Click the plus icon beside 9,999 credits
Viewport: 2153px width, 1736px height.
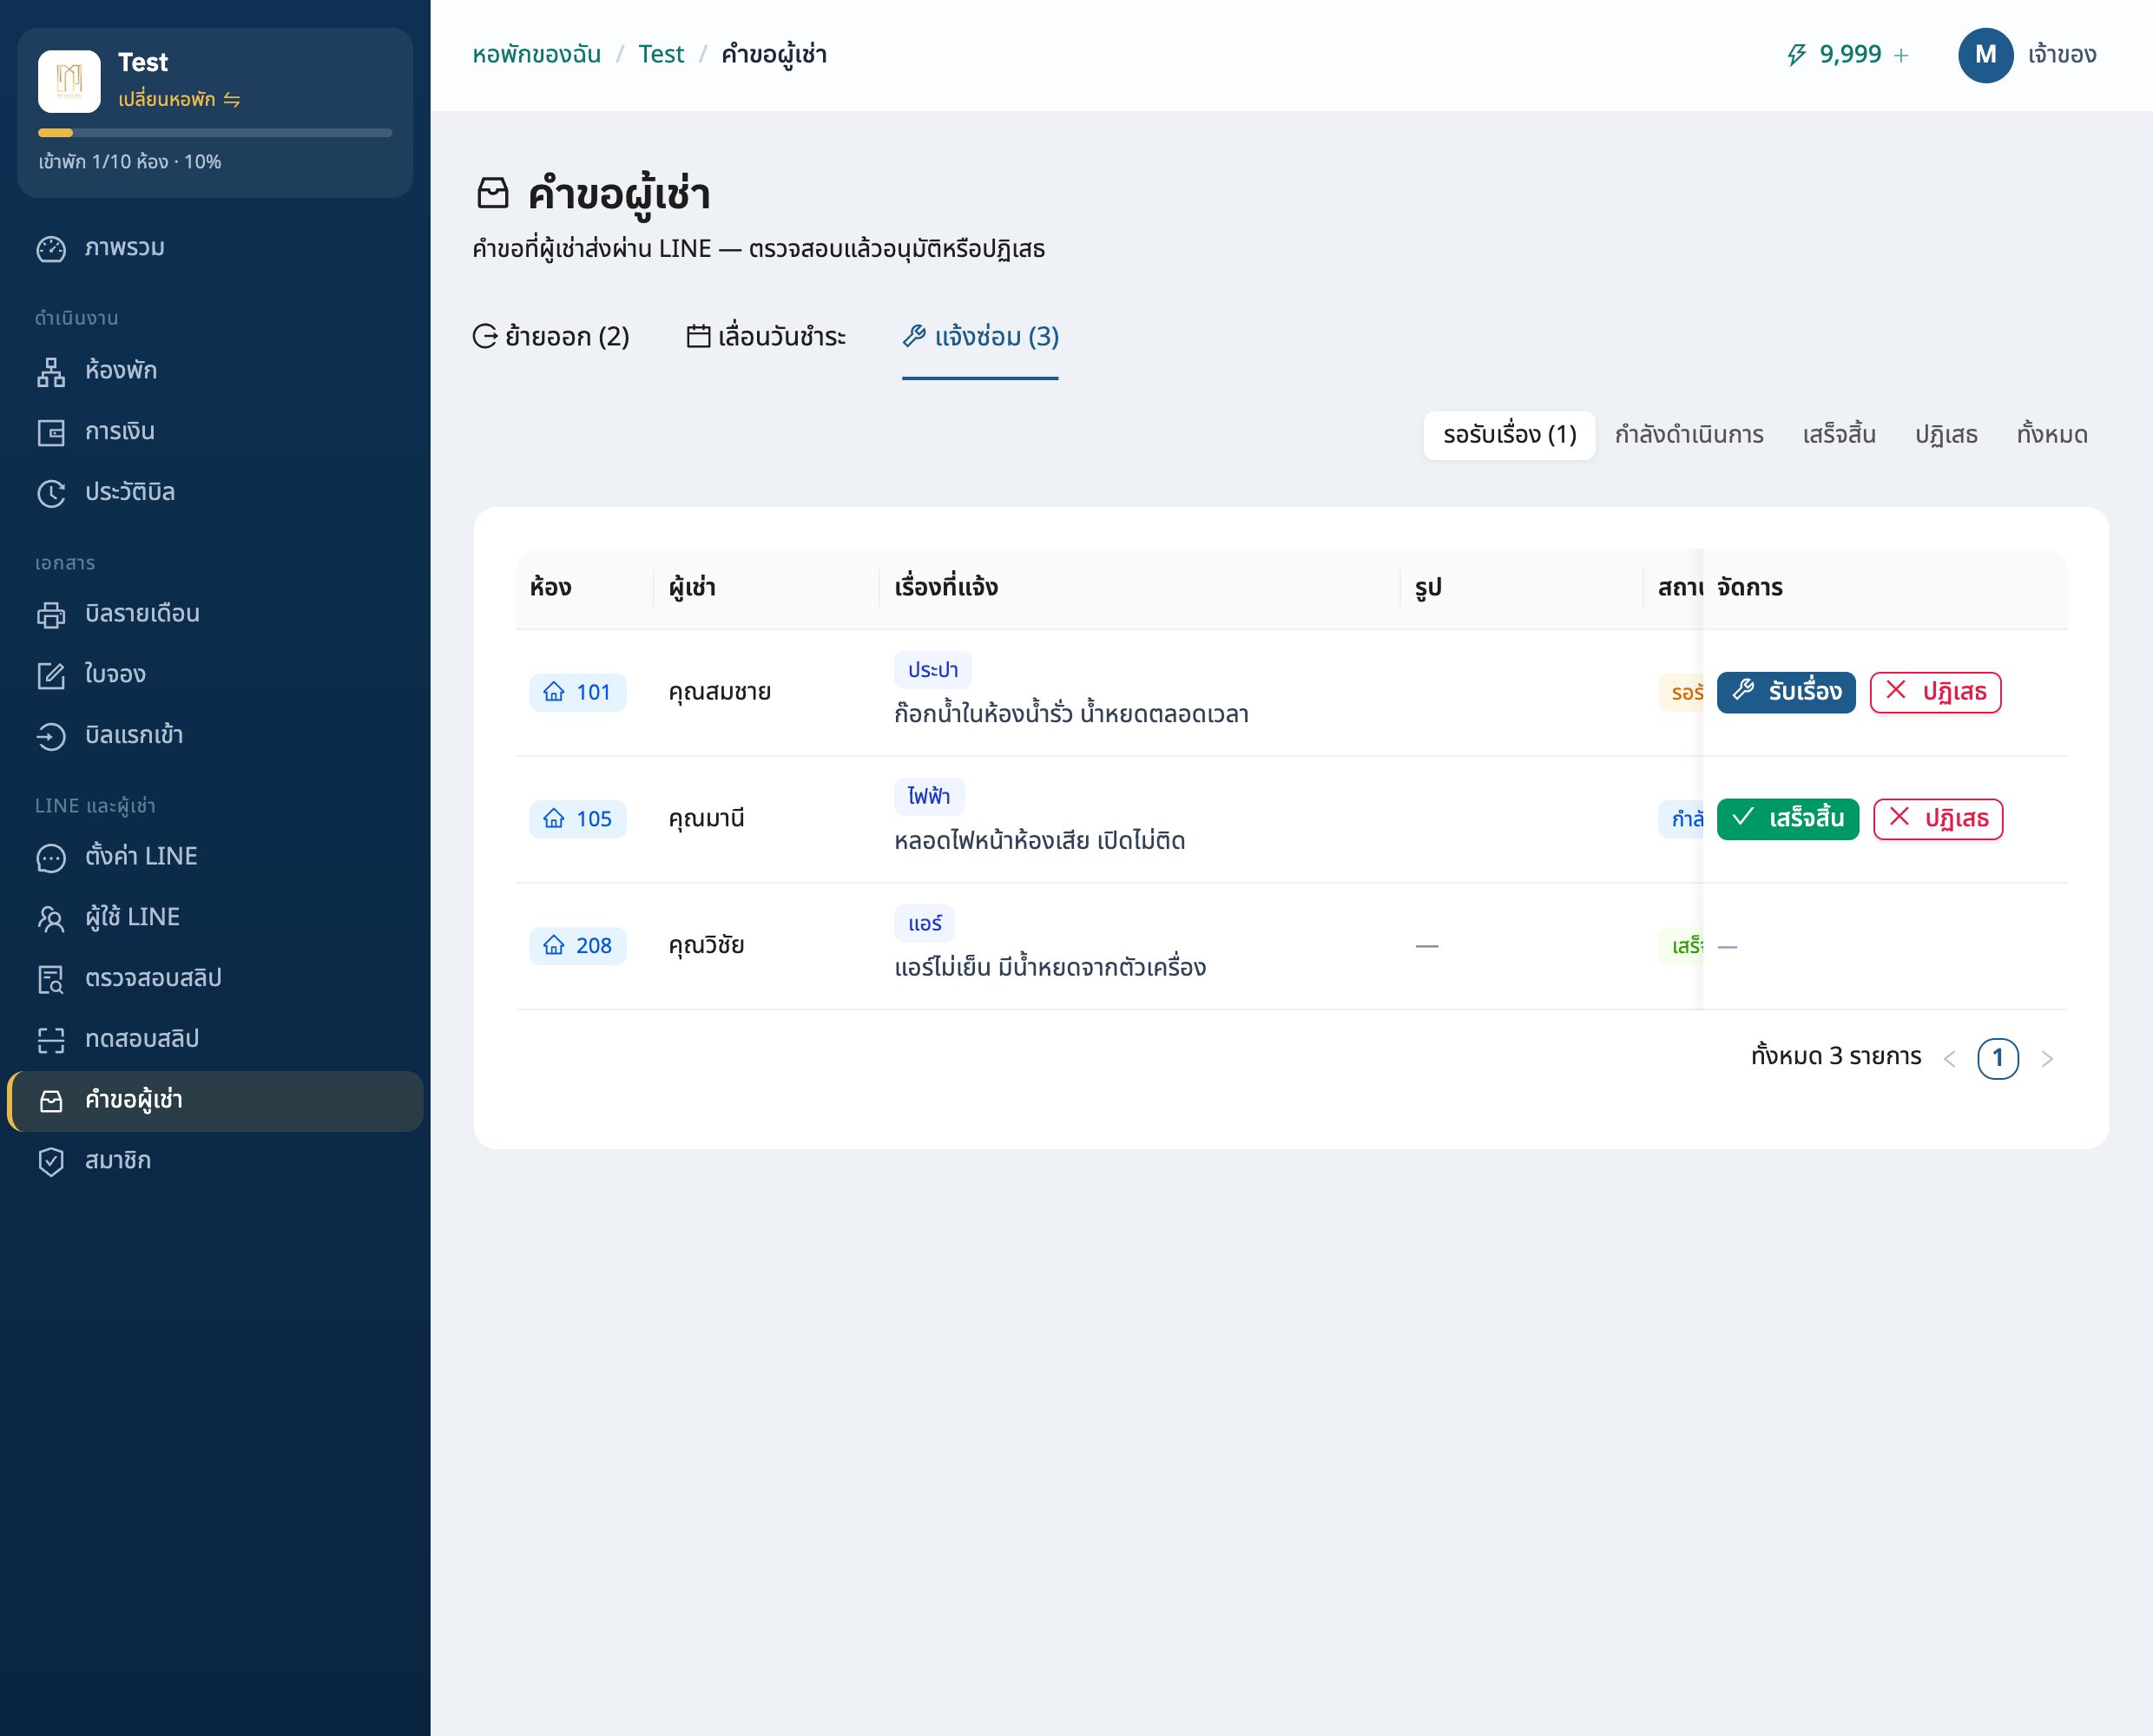click(x=1901, y=55)
